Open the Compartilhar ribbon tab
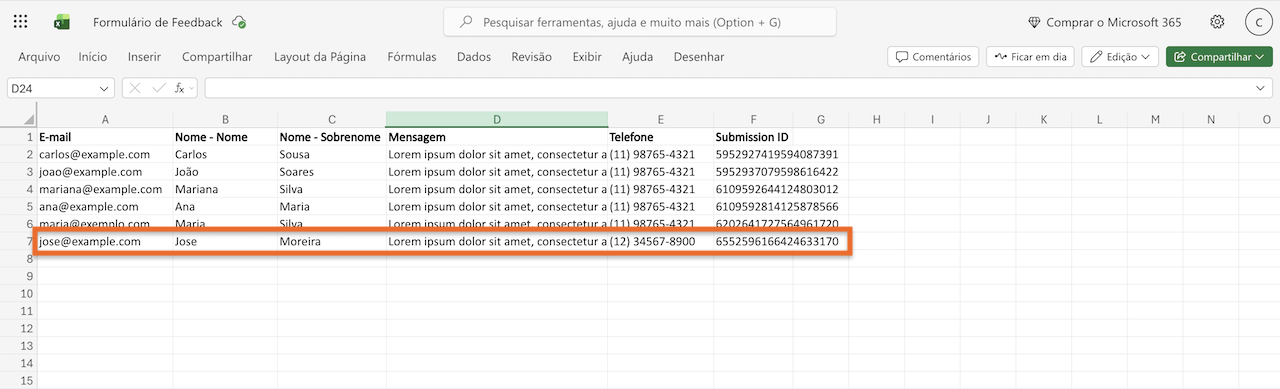 point(217,57)
